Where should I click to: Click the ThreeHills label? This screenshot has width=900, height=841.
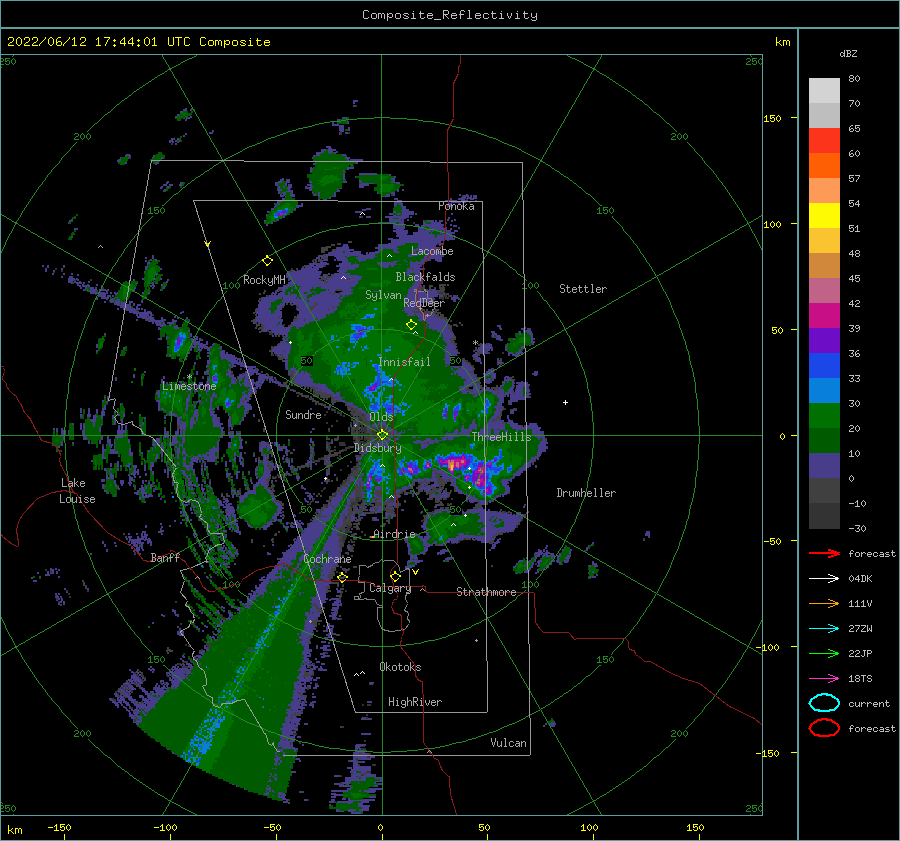501,437
